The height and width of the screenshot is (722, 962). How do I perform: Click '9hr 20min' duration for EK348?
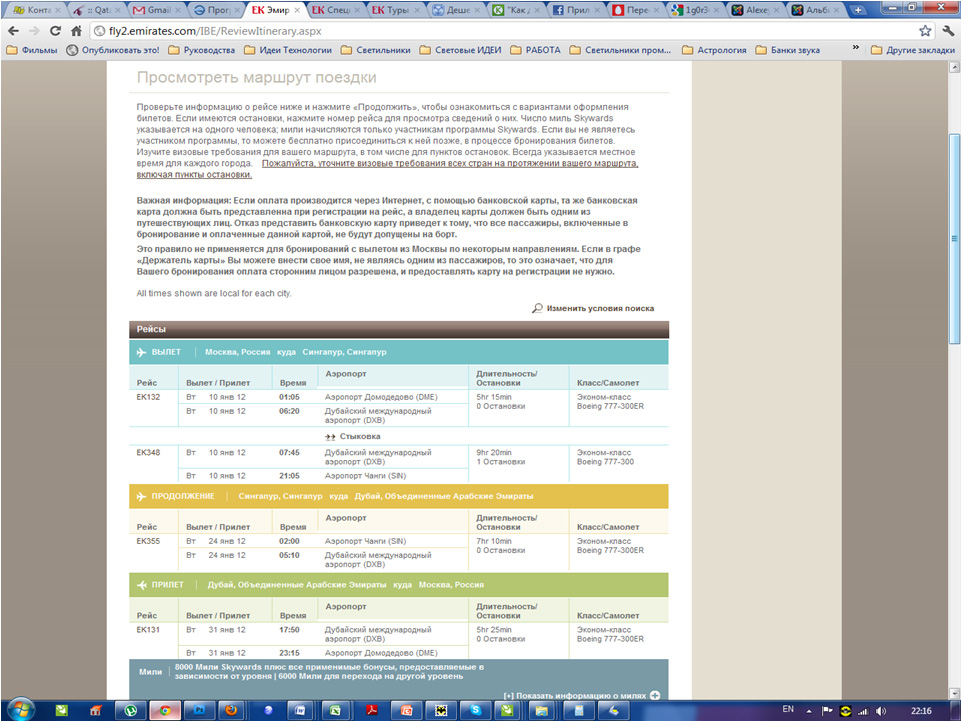494,453
